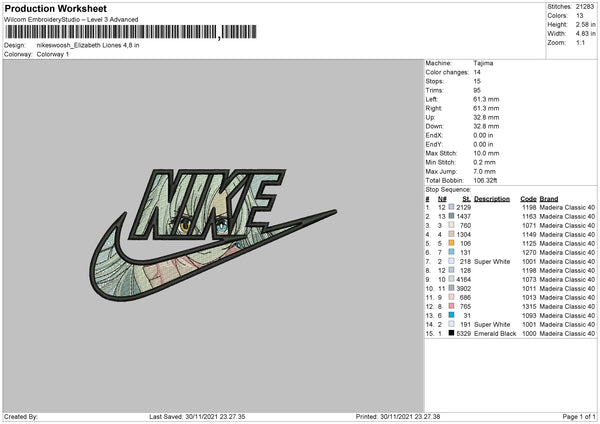Screen dimensions: 600x424
Task: Click the Page 1 of 1 indicator
Action: pyautogui.click(x=579, y=417)
